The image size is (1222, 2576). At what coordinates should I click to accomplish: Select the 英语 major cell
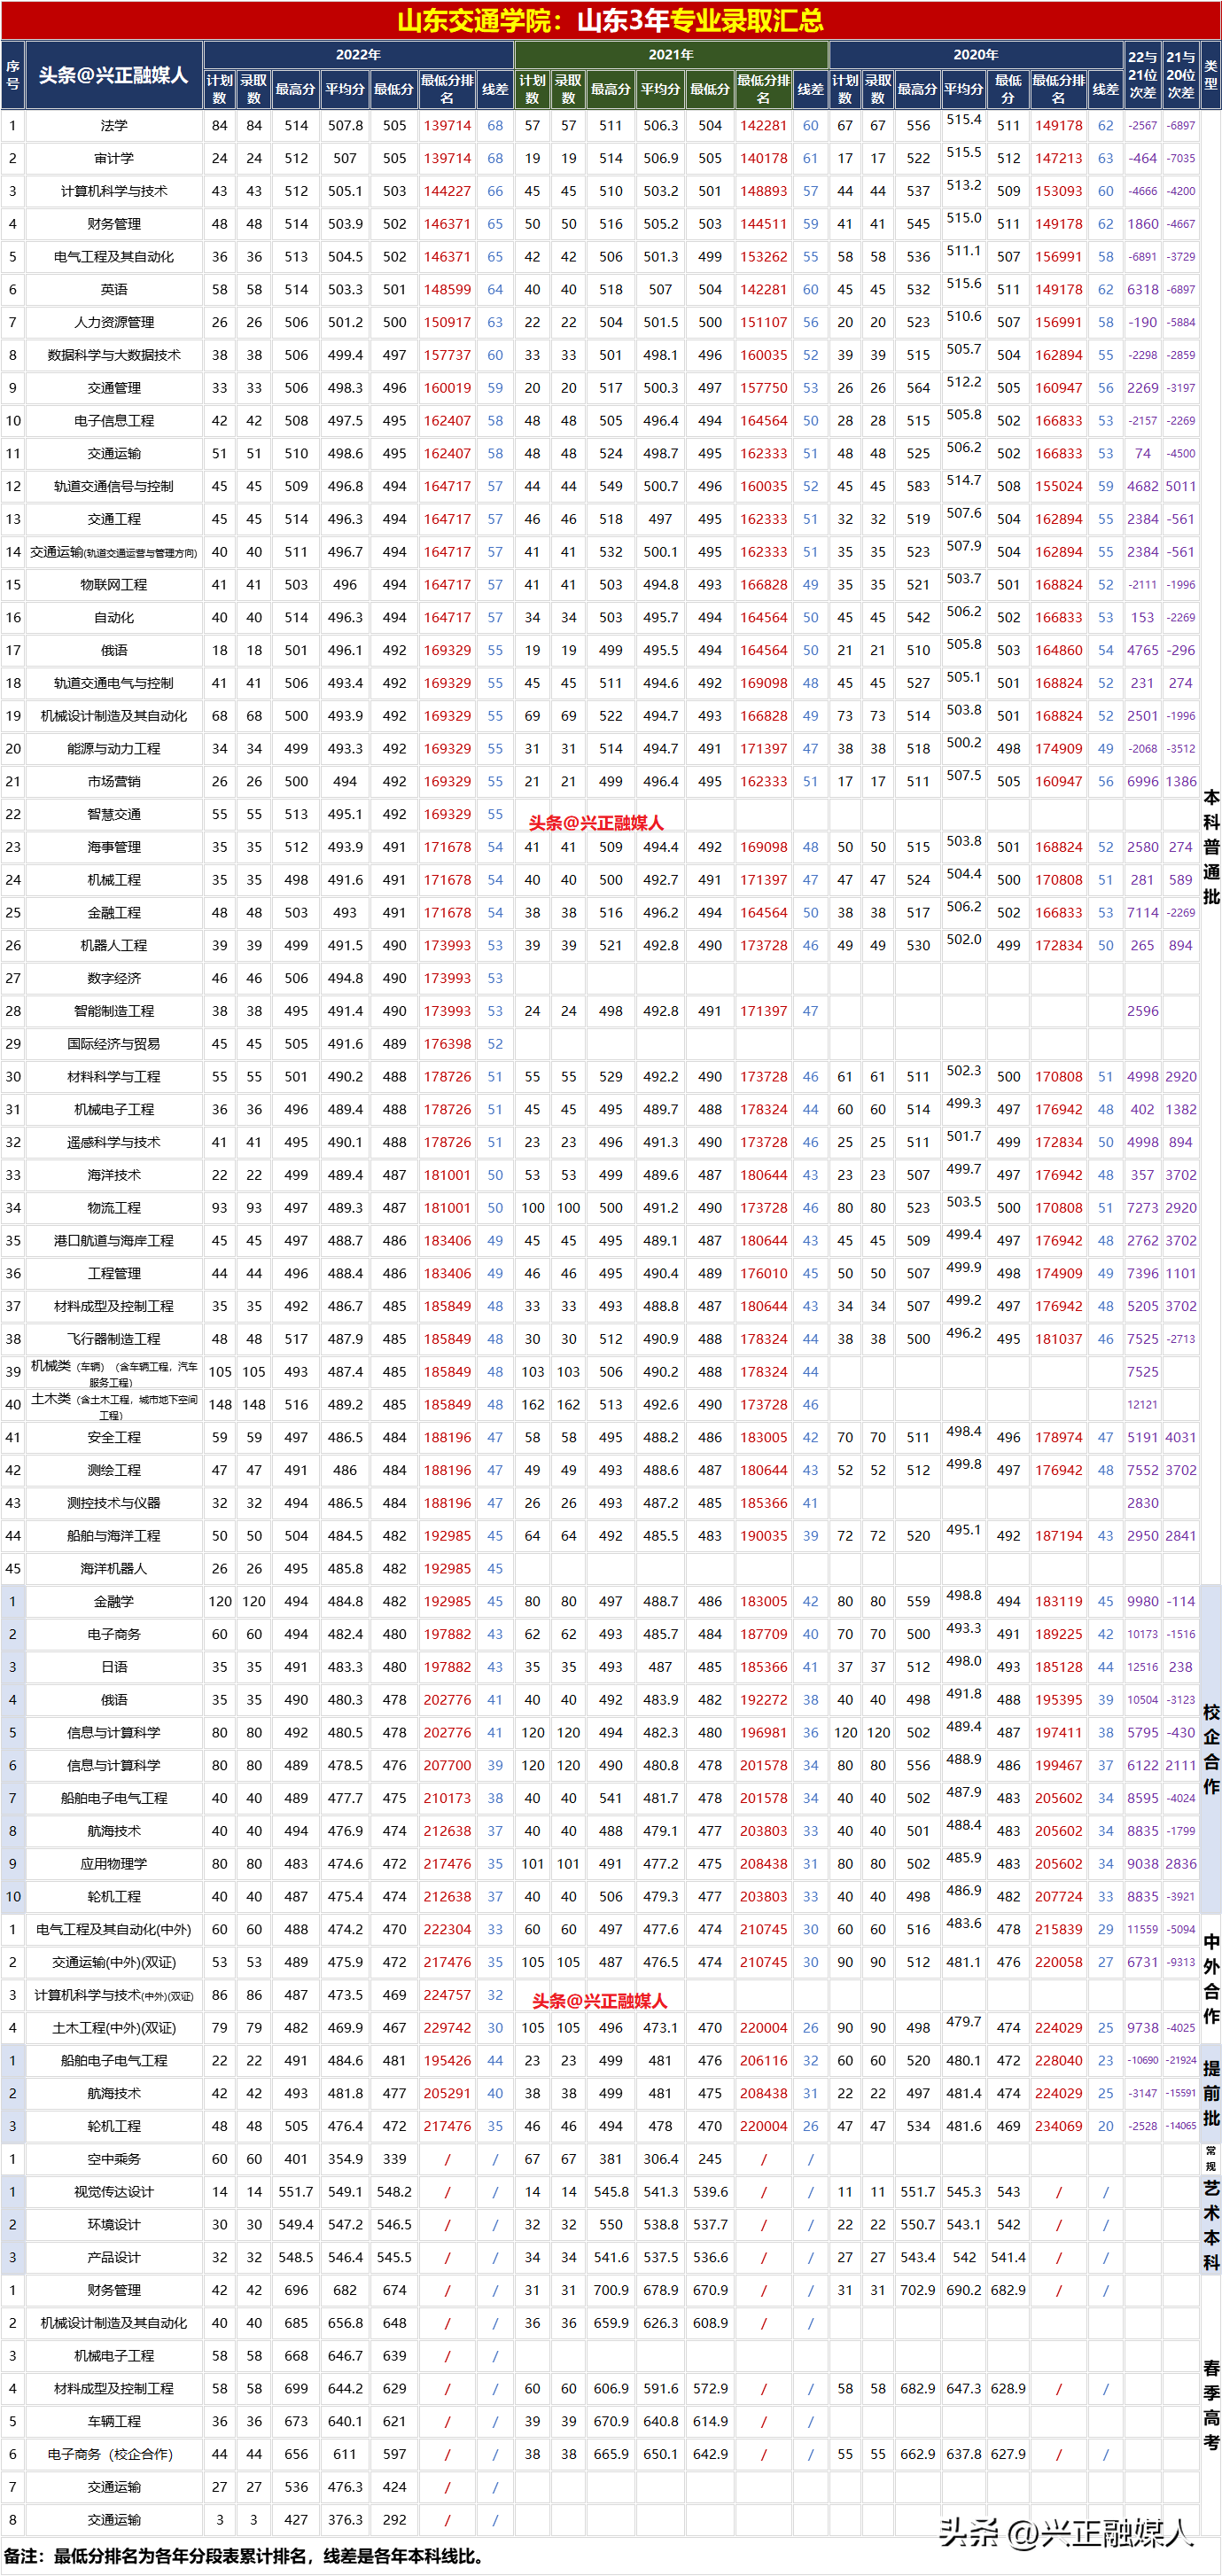114,290
